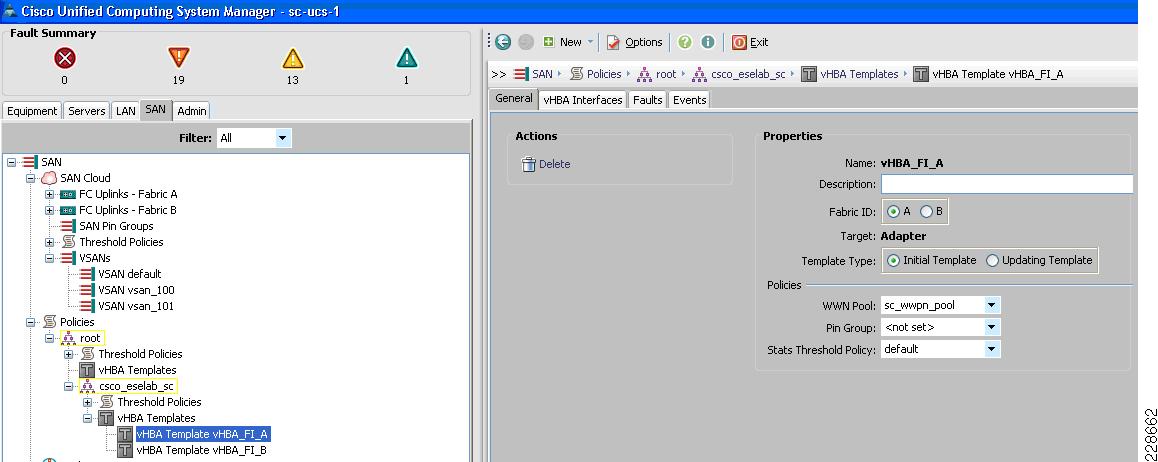Click the Delete trash can icon
Screen dimensions: 1158x462
point(529,164)
